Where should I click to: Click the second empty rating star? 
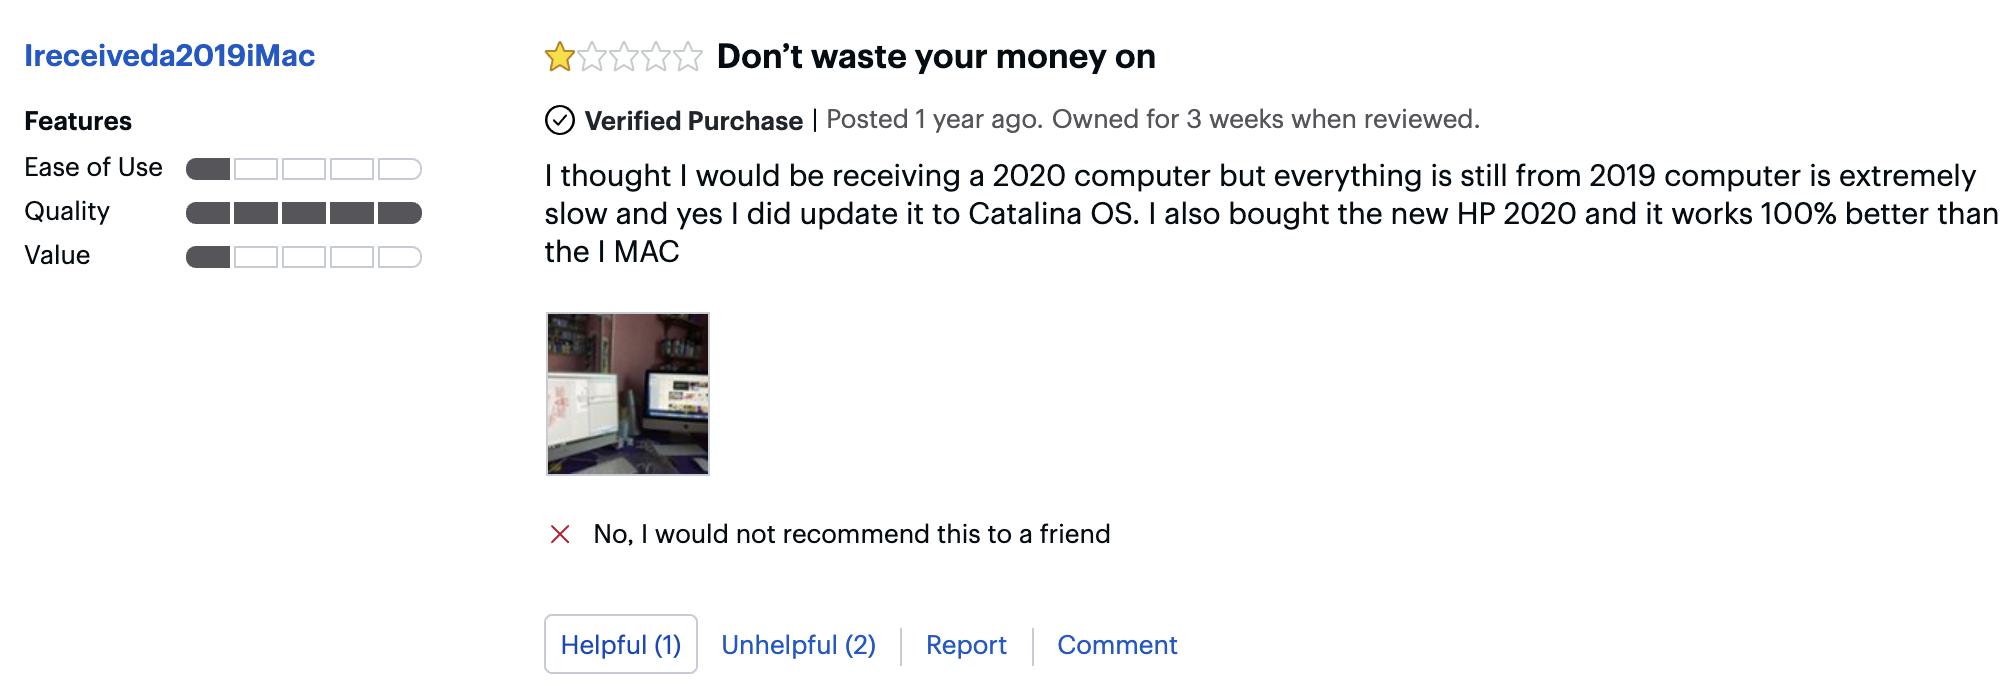click(592, 57)
